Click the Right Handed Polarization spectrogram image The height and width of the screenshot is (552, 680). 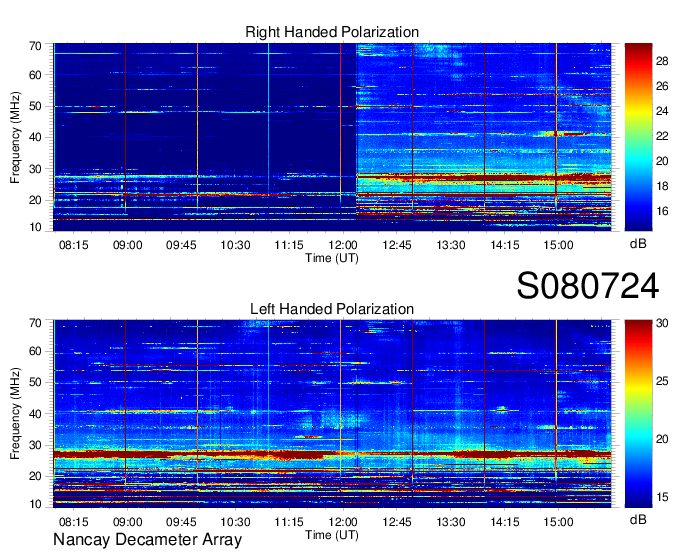tap(332, 137)
